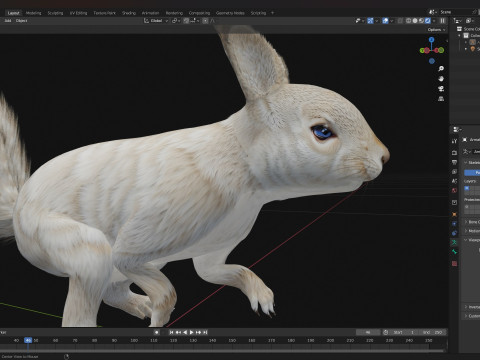The image size is (480, 360).
Task: Open the UV Editing workspace tab
Action: 78,13
